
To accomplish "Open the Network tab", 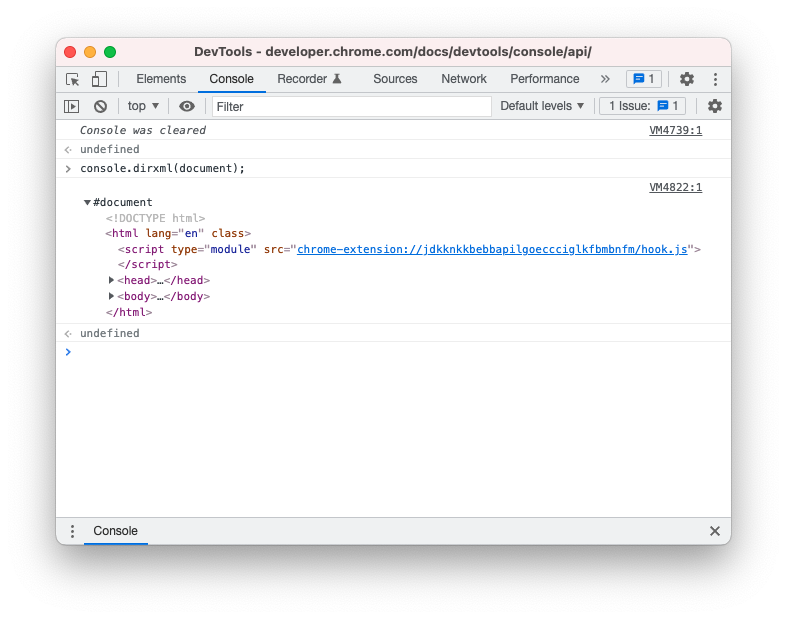I will (x=464, y=79).
